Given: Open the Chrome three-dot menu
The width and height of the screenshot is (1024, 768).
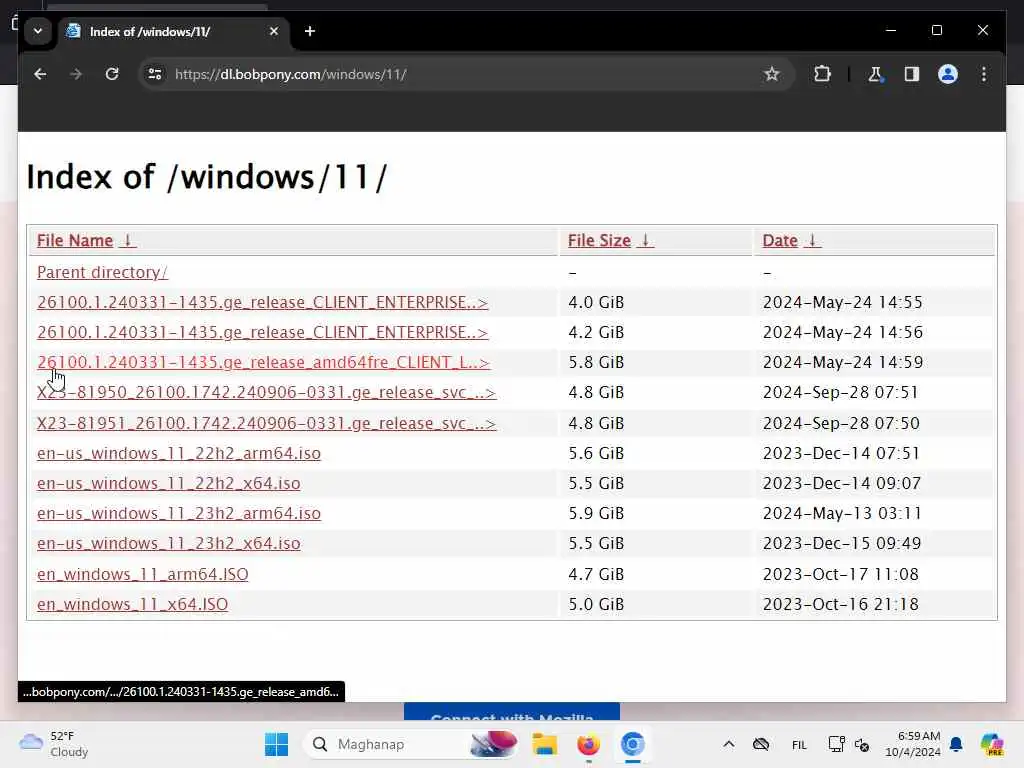Looking at the screenshot, I should 984,74.
